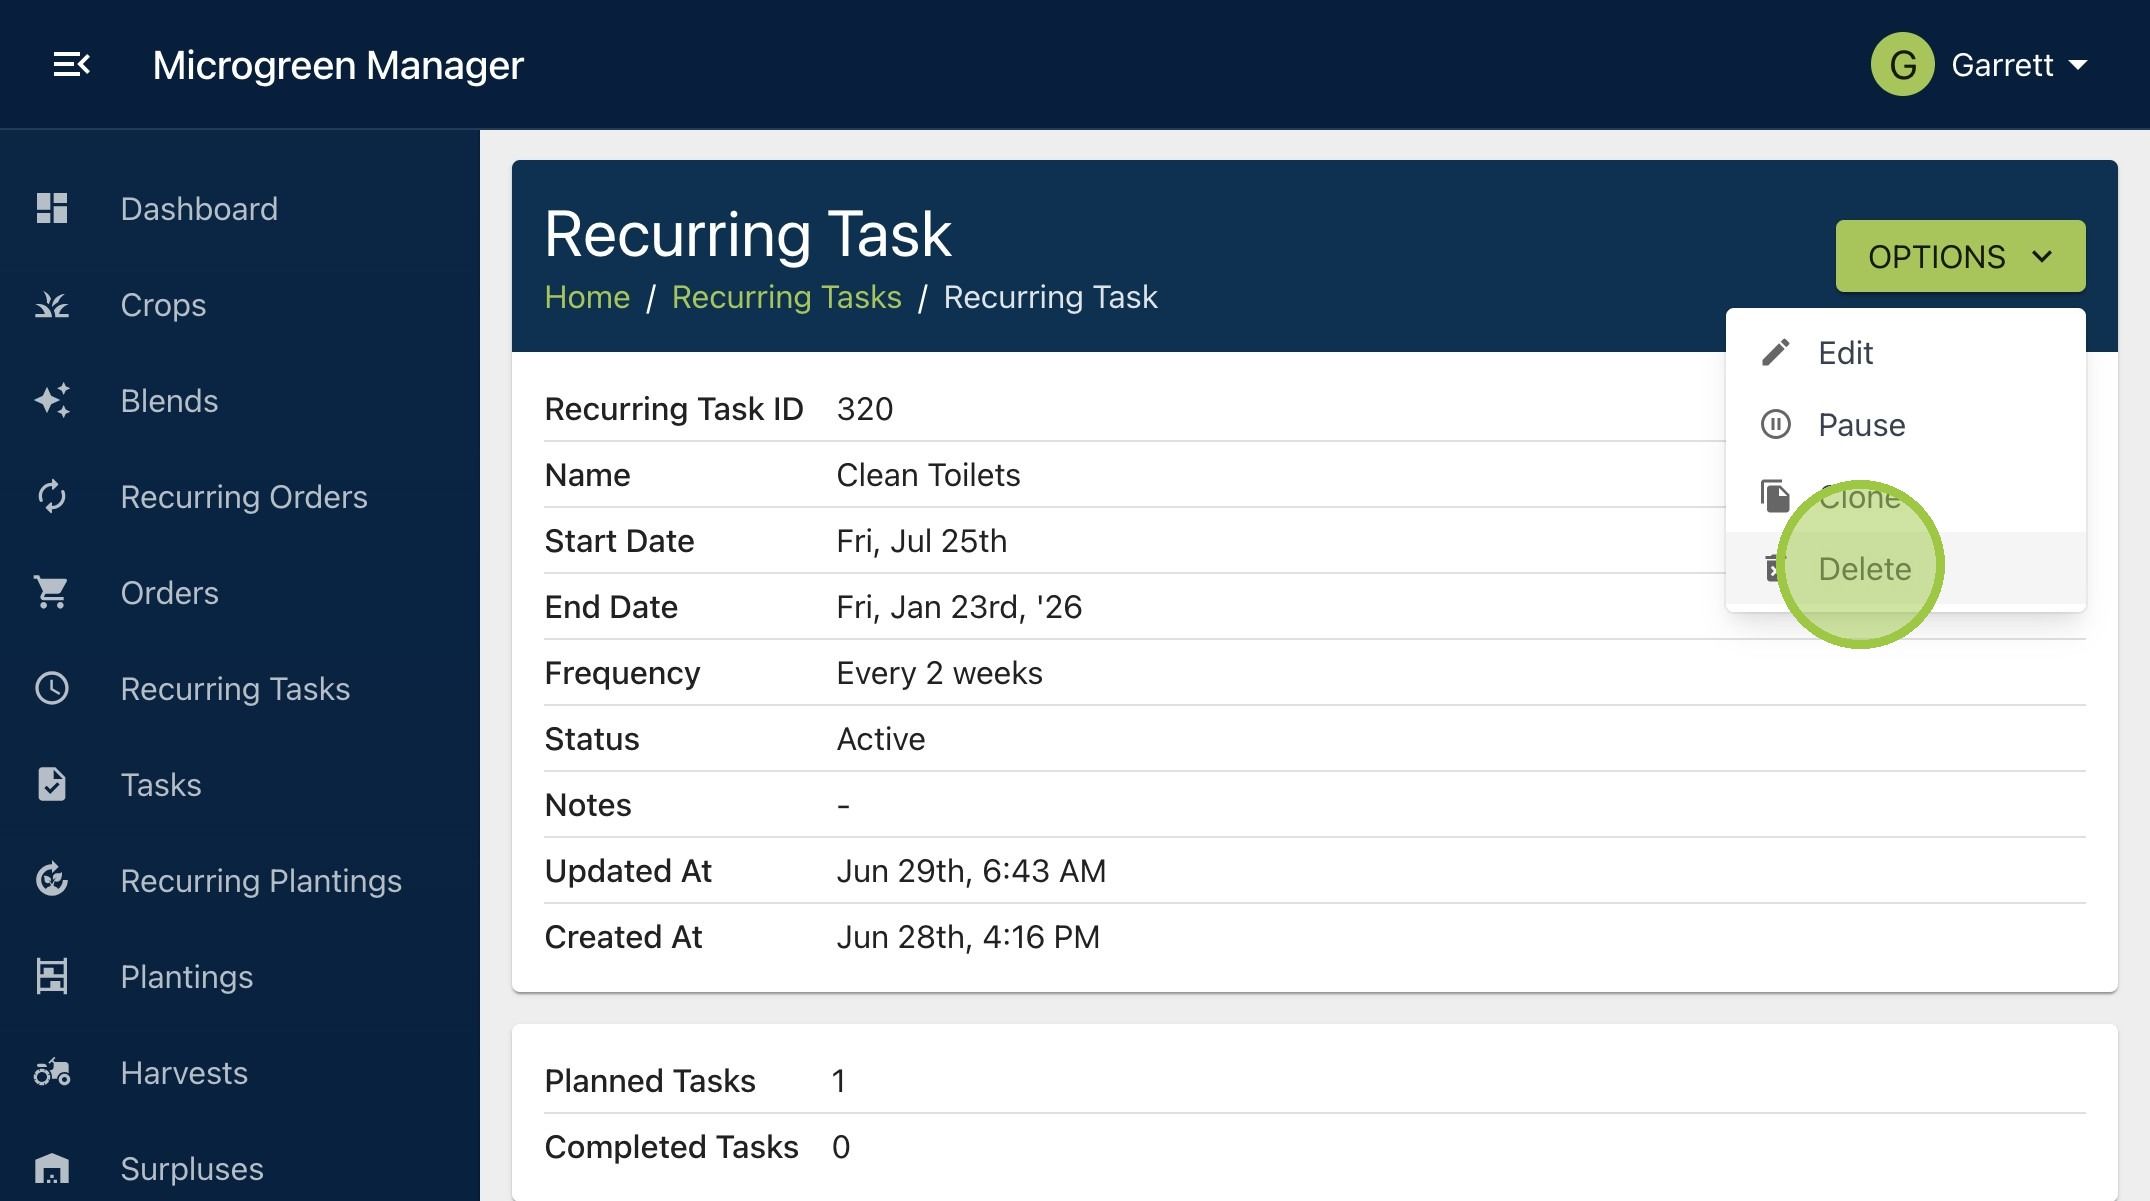The height and width of the screenshot is (1201, 2150).
Task: Open Plantings sidebar item
Action: pyautogui.click(x=240, y=976)
